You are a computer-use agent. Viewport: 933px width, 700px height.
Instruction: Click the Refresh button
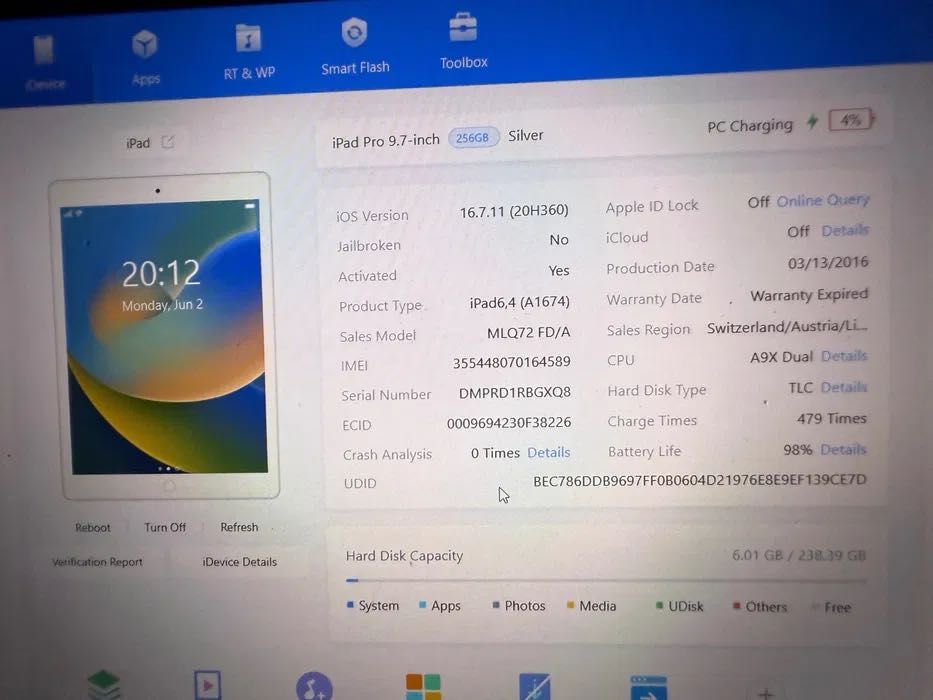pos(239,527)
